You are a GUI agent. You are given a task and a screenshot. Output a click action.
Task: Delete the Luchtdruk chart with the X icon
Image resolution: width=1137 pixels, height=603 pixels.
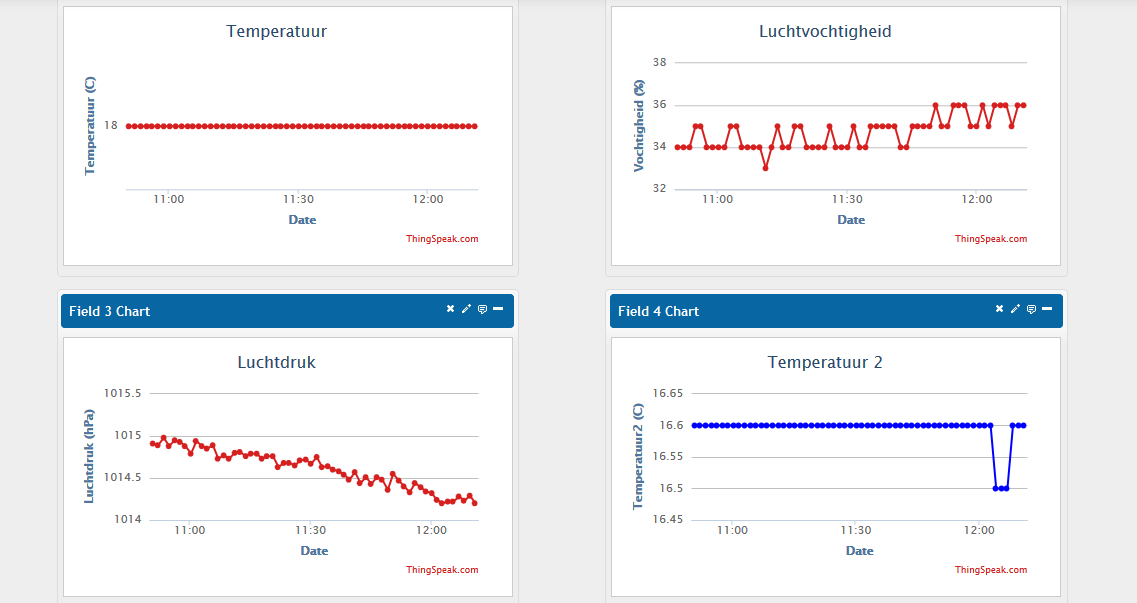(x=449, y=308)
